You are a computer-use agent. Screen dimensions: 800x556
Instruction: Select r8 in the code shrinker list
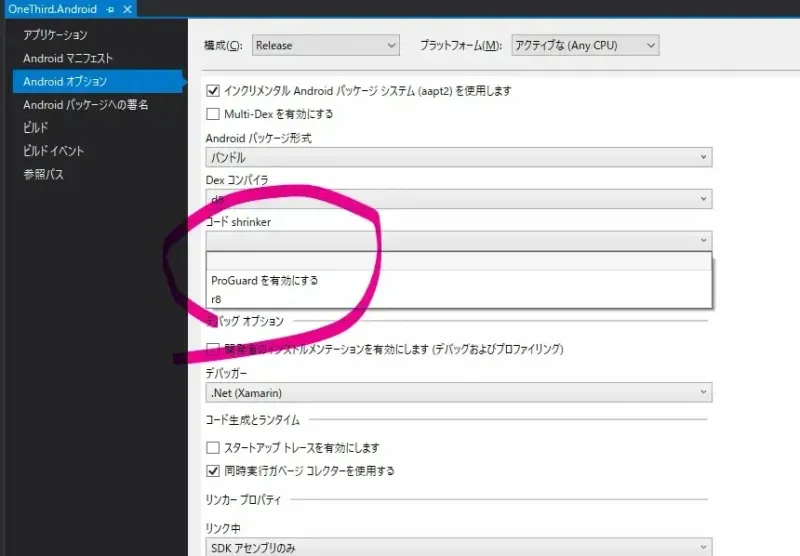click(217, 299)
